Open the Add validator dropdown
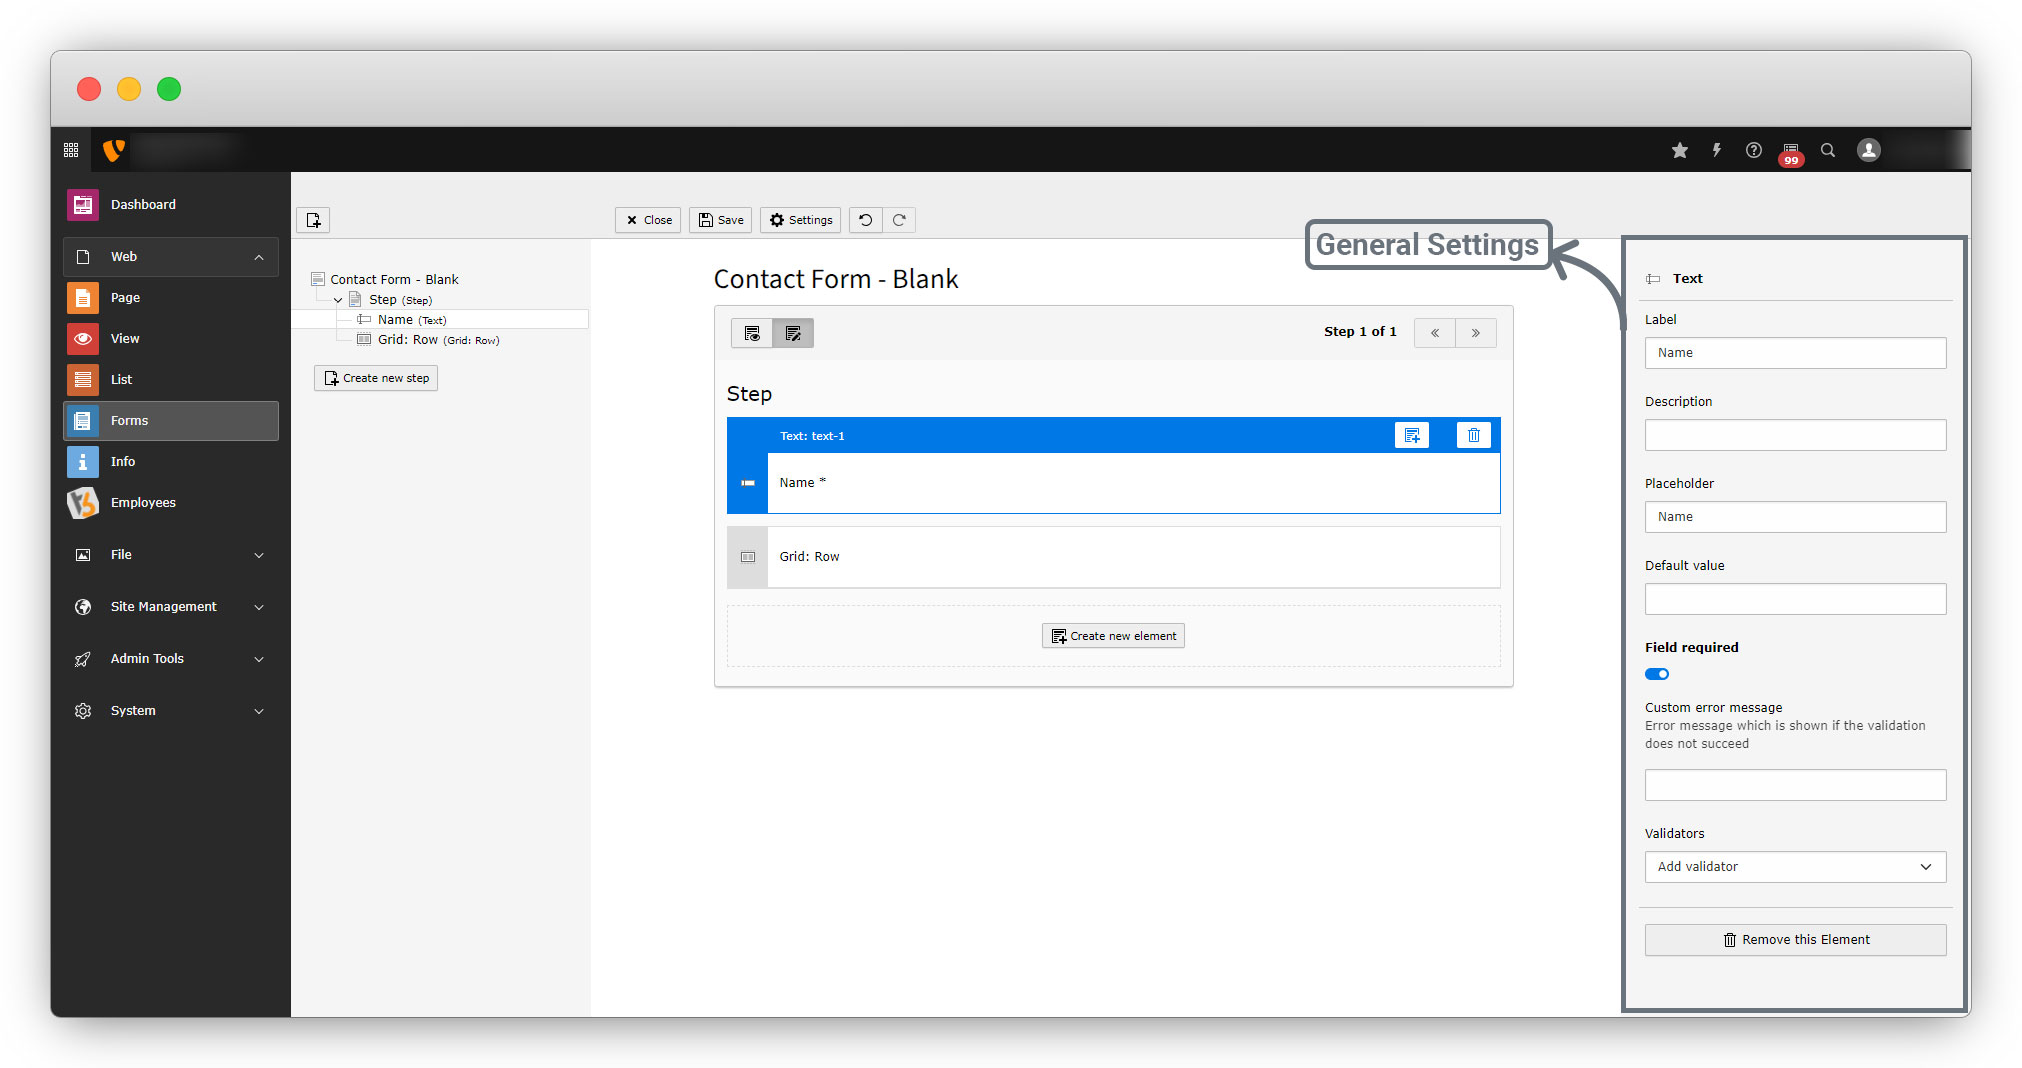Viewport: 2022px width, 1068px height. pos(1795,867)
